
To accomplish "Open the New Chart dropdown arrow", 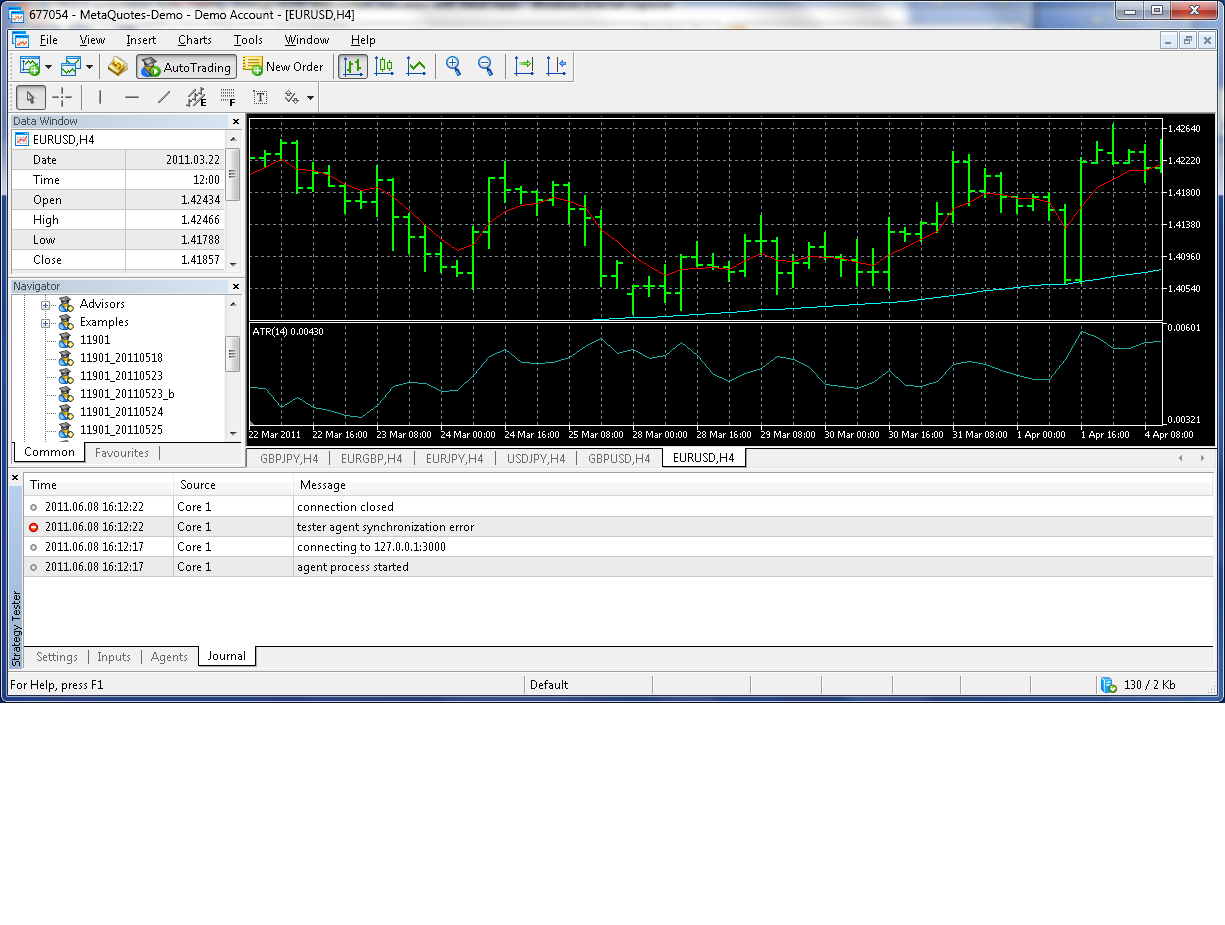I will (48, 67).
